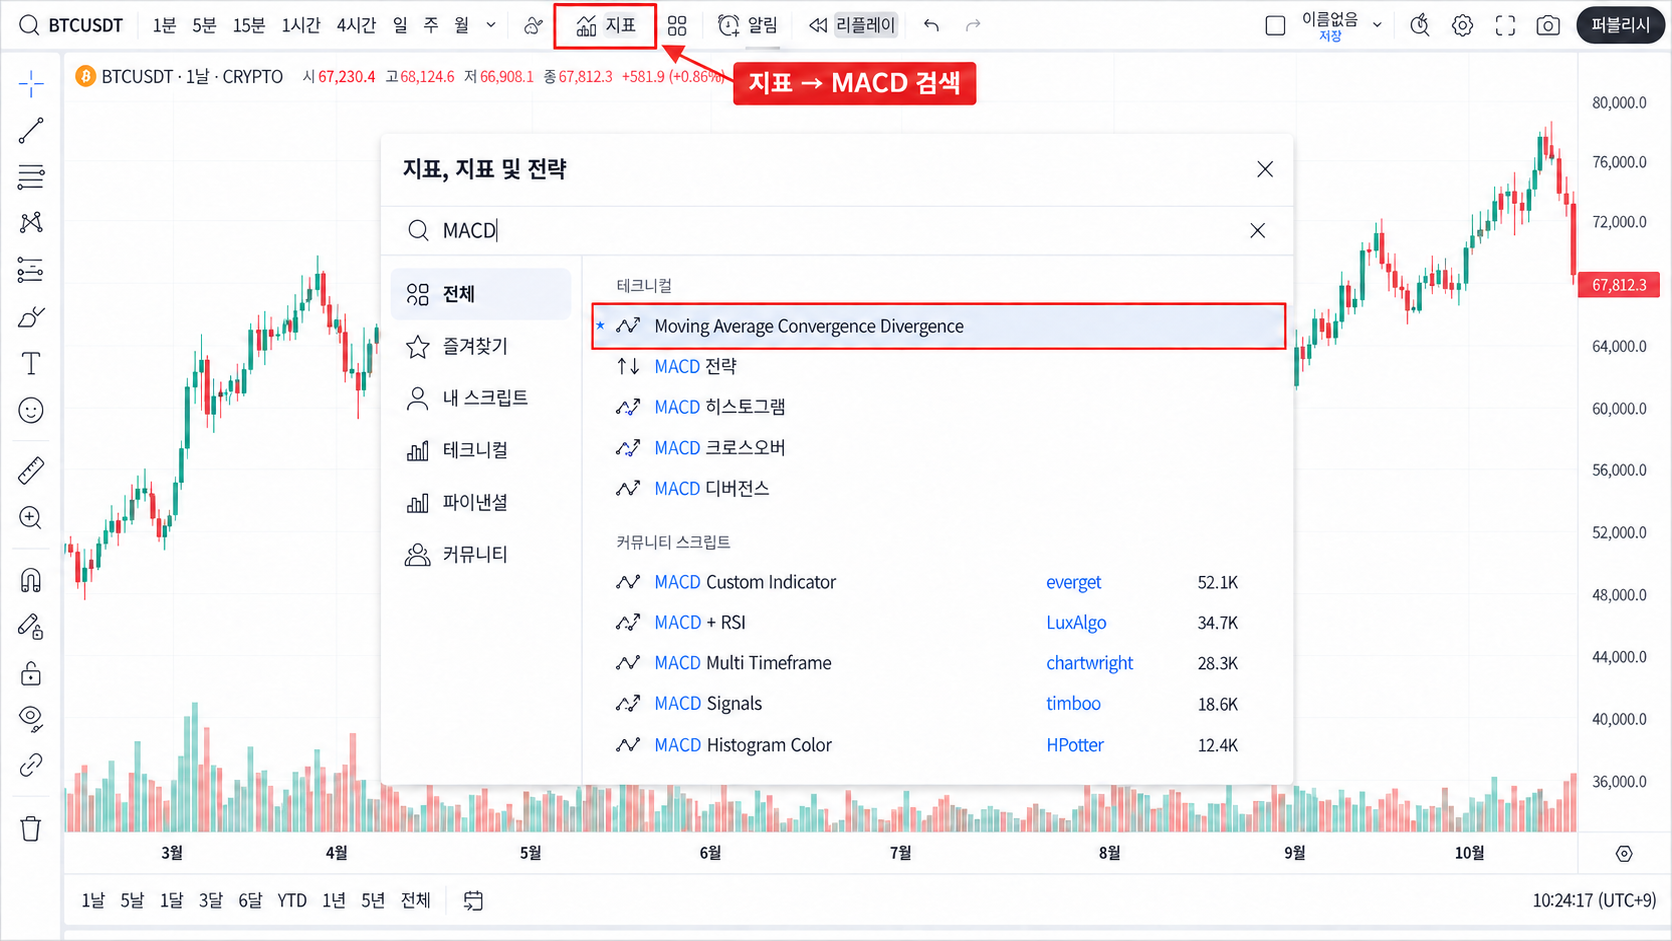Set date range to 5년
The width and height of the screenshot is (1672, 941).
tap(373, 901)
